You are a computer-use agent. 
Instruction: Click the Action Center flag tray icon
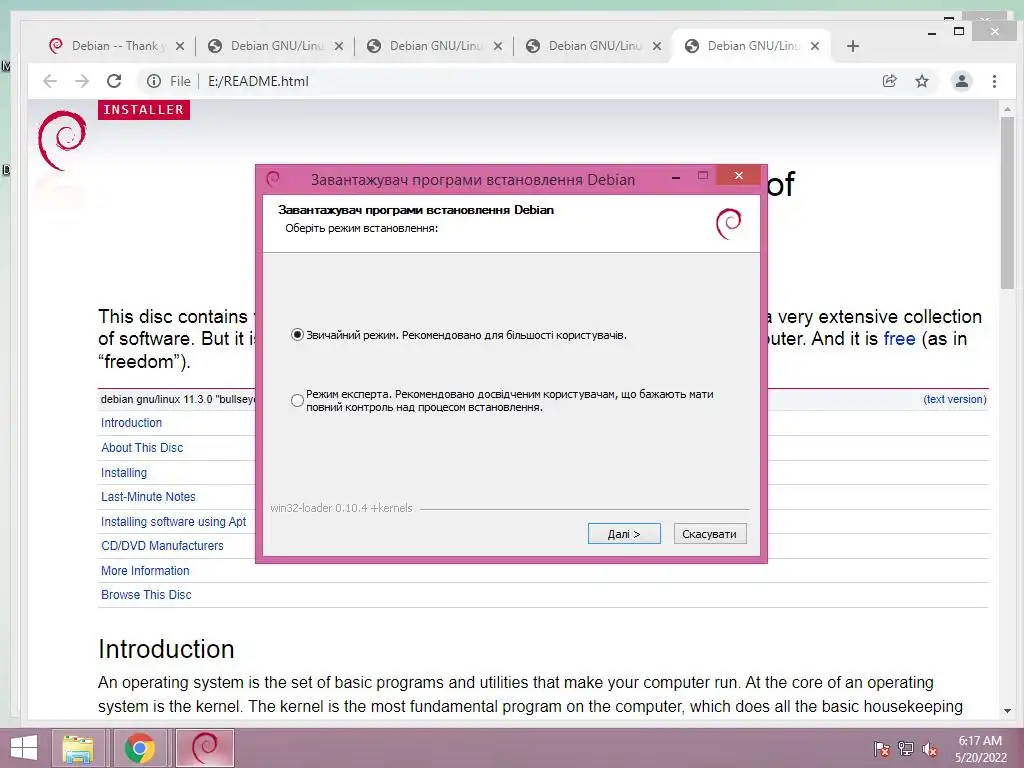[882, 749]
